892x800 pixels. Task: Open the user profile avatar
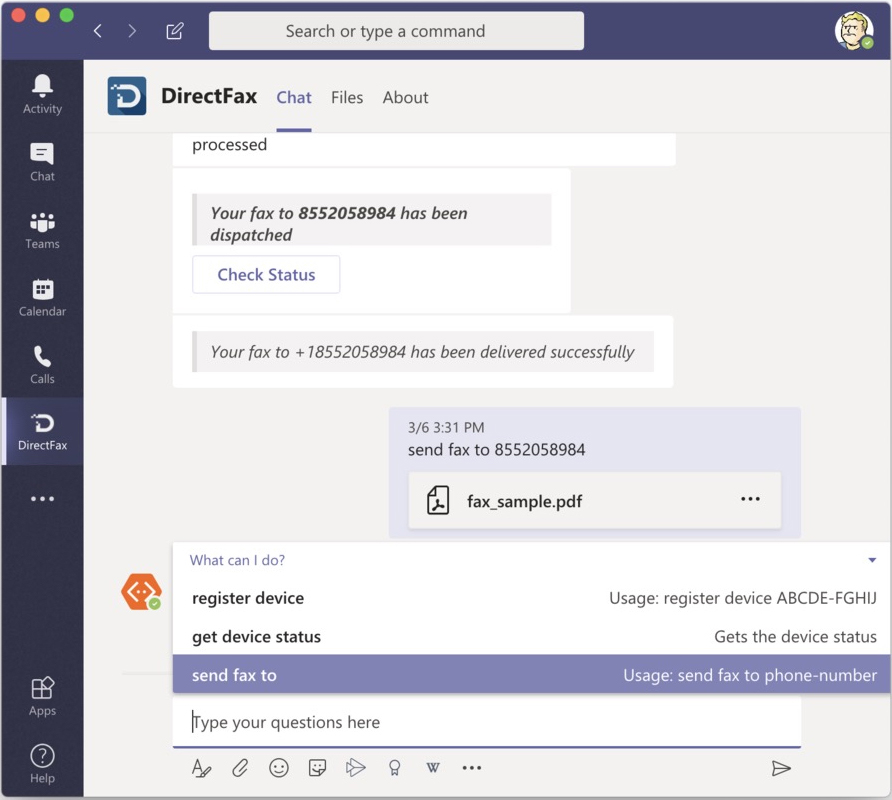click(854, 31)
